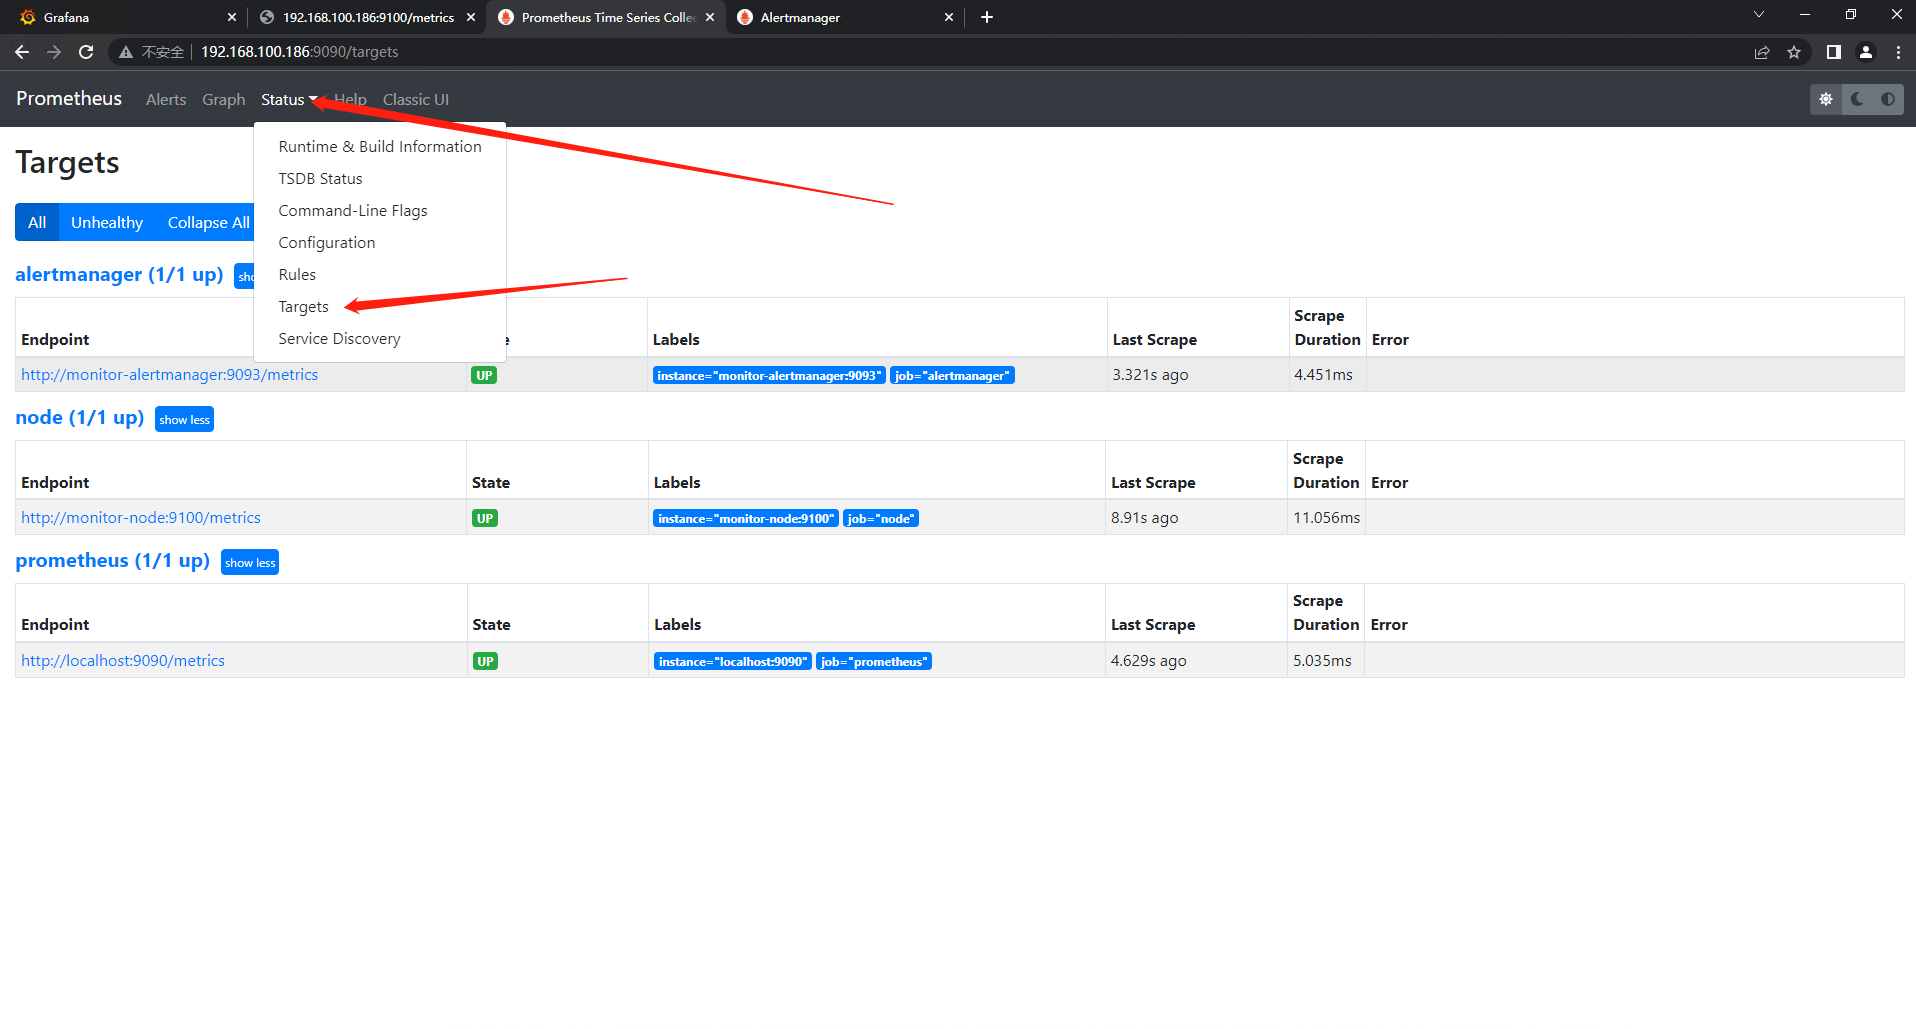
Task: Open the prometheus (1/1 up) heading
Action: point(113,560)
